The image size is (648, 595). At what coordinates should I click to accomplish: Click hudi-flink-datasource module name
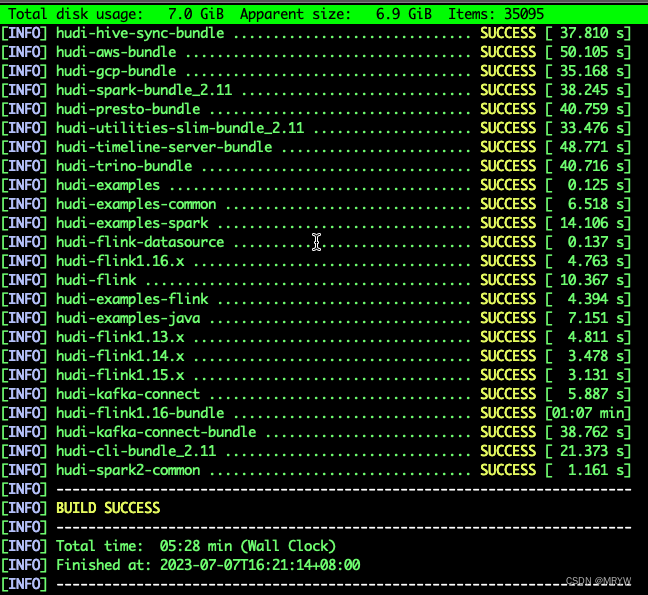coord(140,243)
